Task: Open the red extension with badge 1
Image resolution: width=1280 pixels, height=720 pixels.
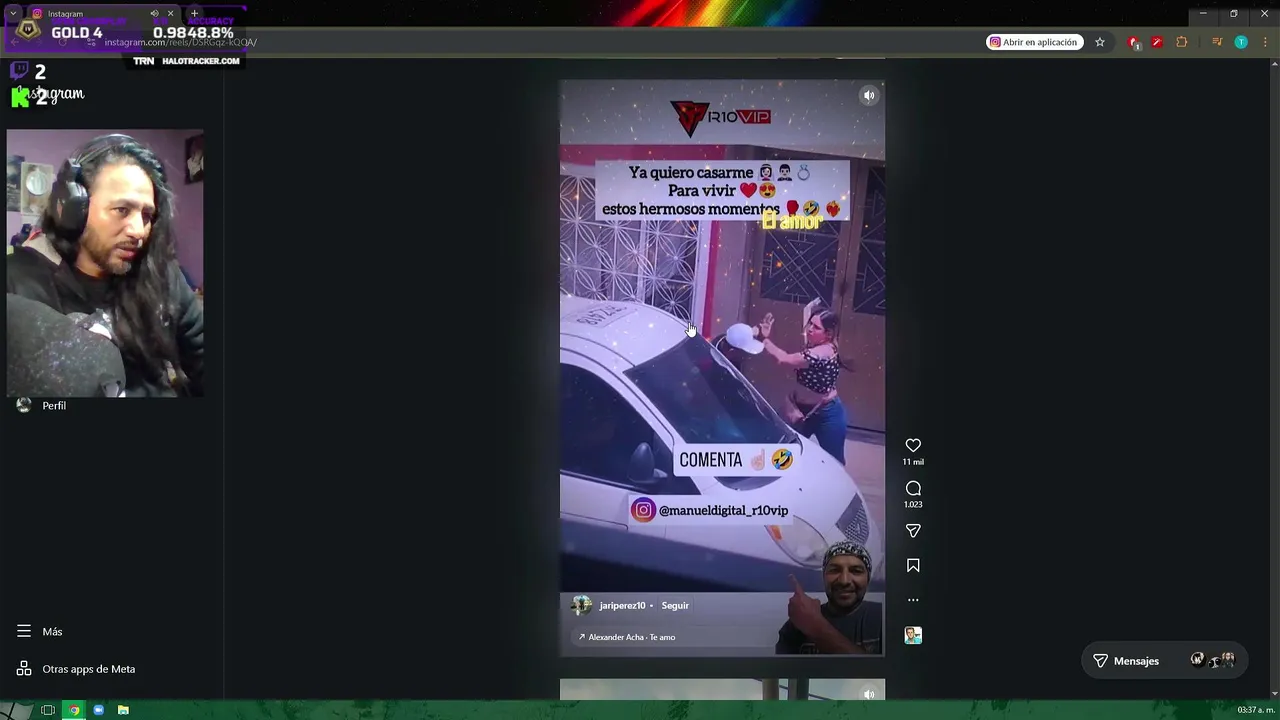Action: [x=1133, y=42]
